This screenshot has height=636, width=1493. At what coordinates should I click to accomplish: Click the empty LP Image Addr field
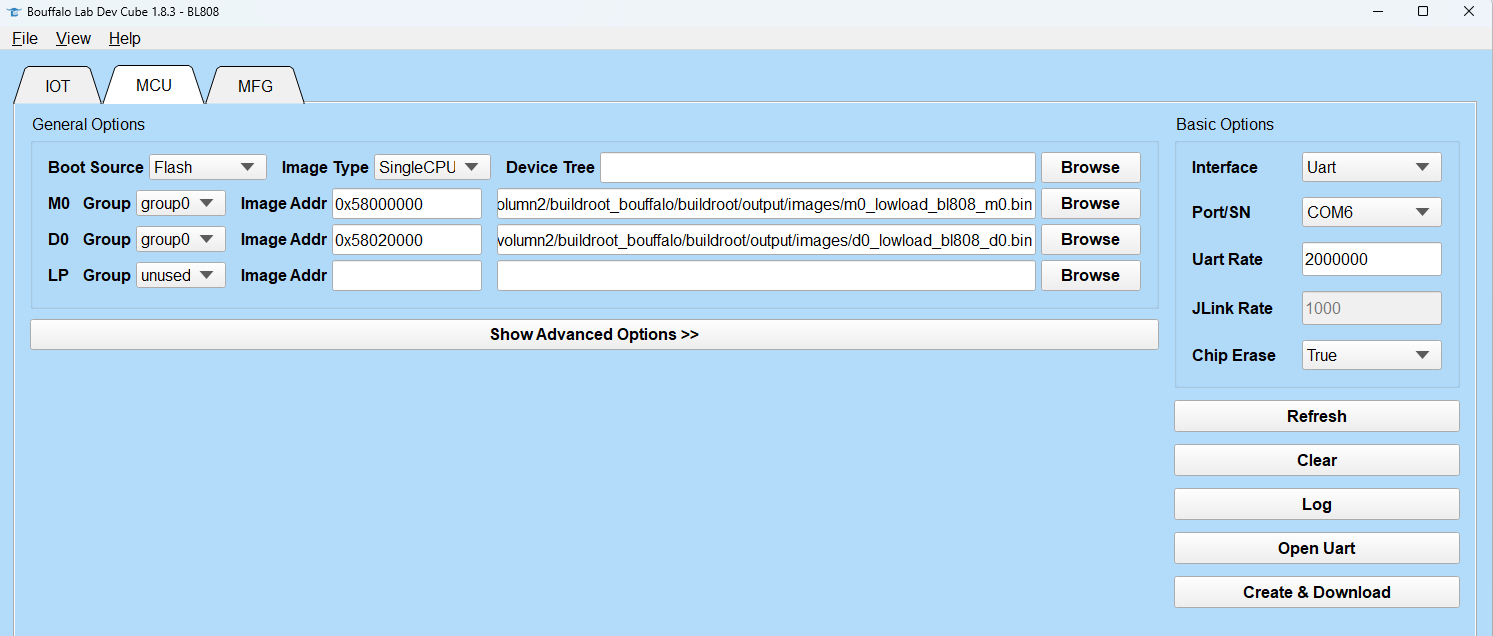click(407, 275)
